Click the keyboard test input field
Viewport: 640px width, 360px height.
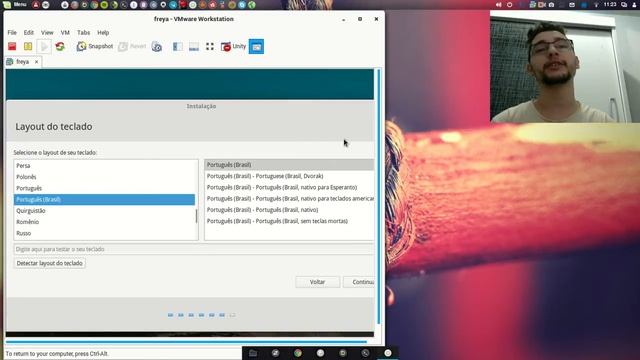pos(193,249)
